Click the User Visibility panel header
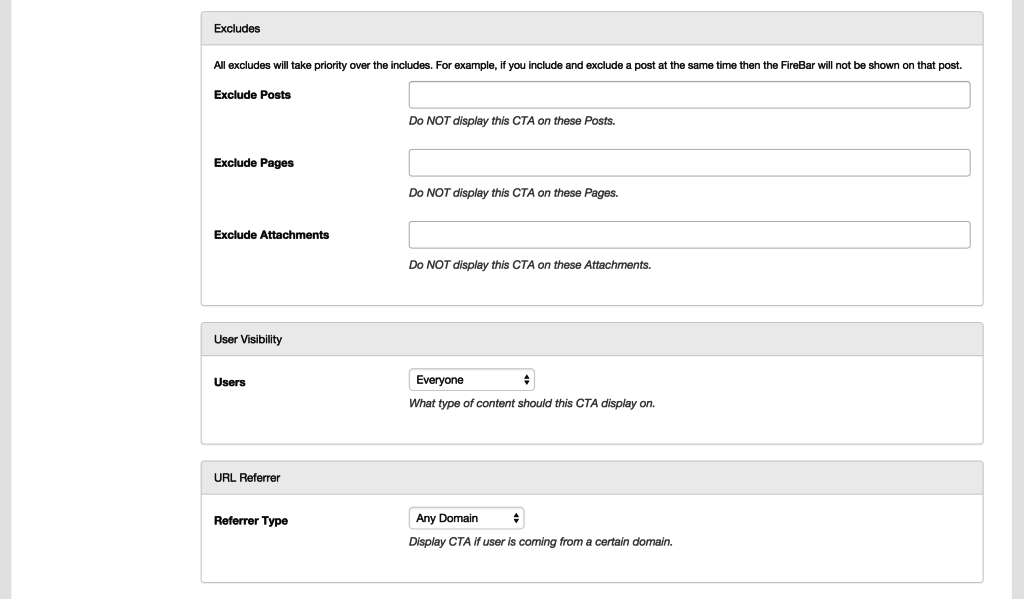 (591, 339)
